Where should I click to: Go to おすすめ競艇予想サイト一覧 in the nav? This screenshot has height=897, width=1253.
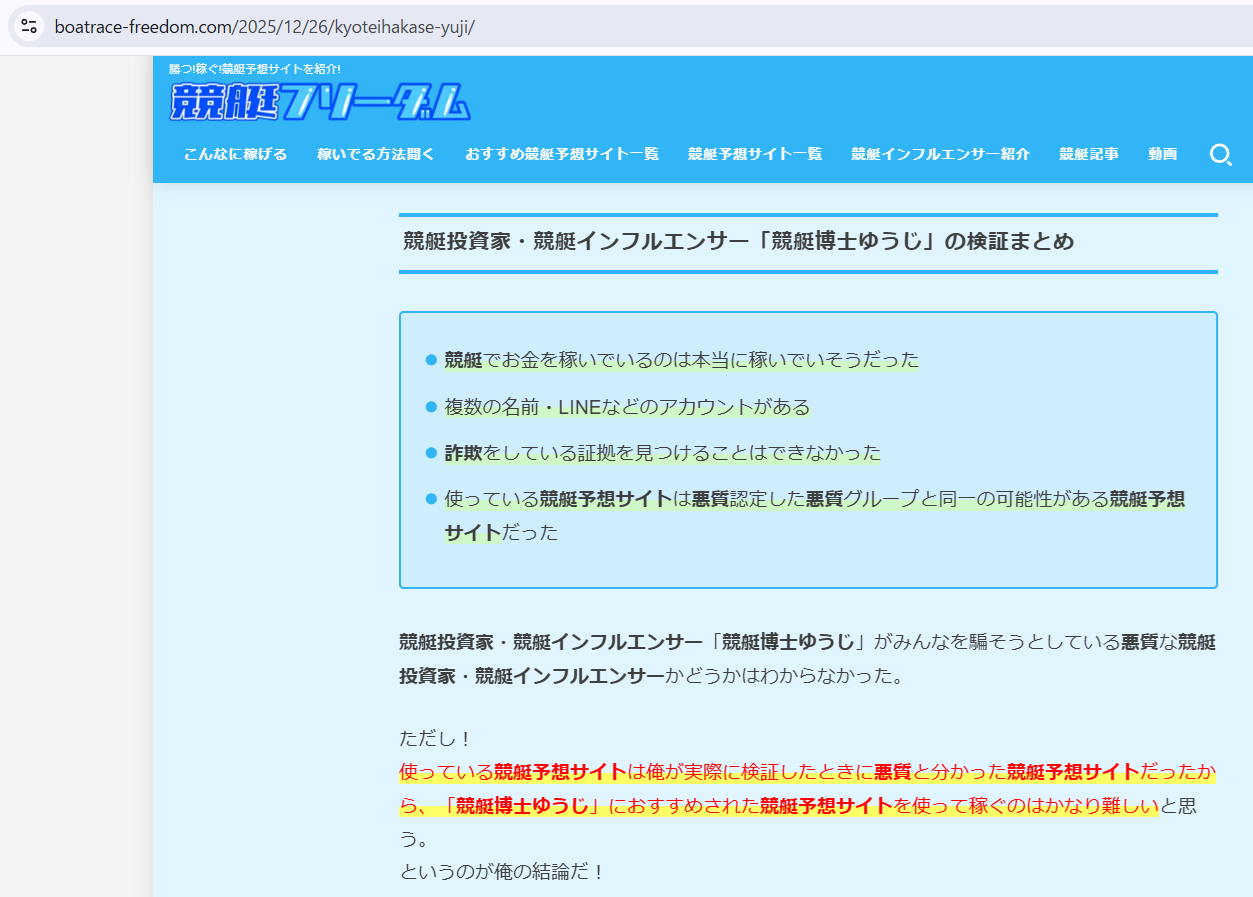(x=561, y=154)
